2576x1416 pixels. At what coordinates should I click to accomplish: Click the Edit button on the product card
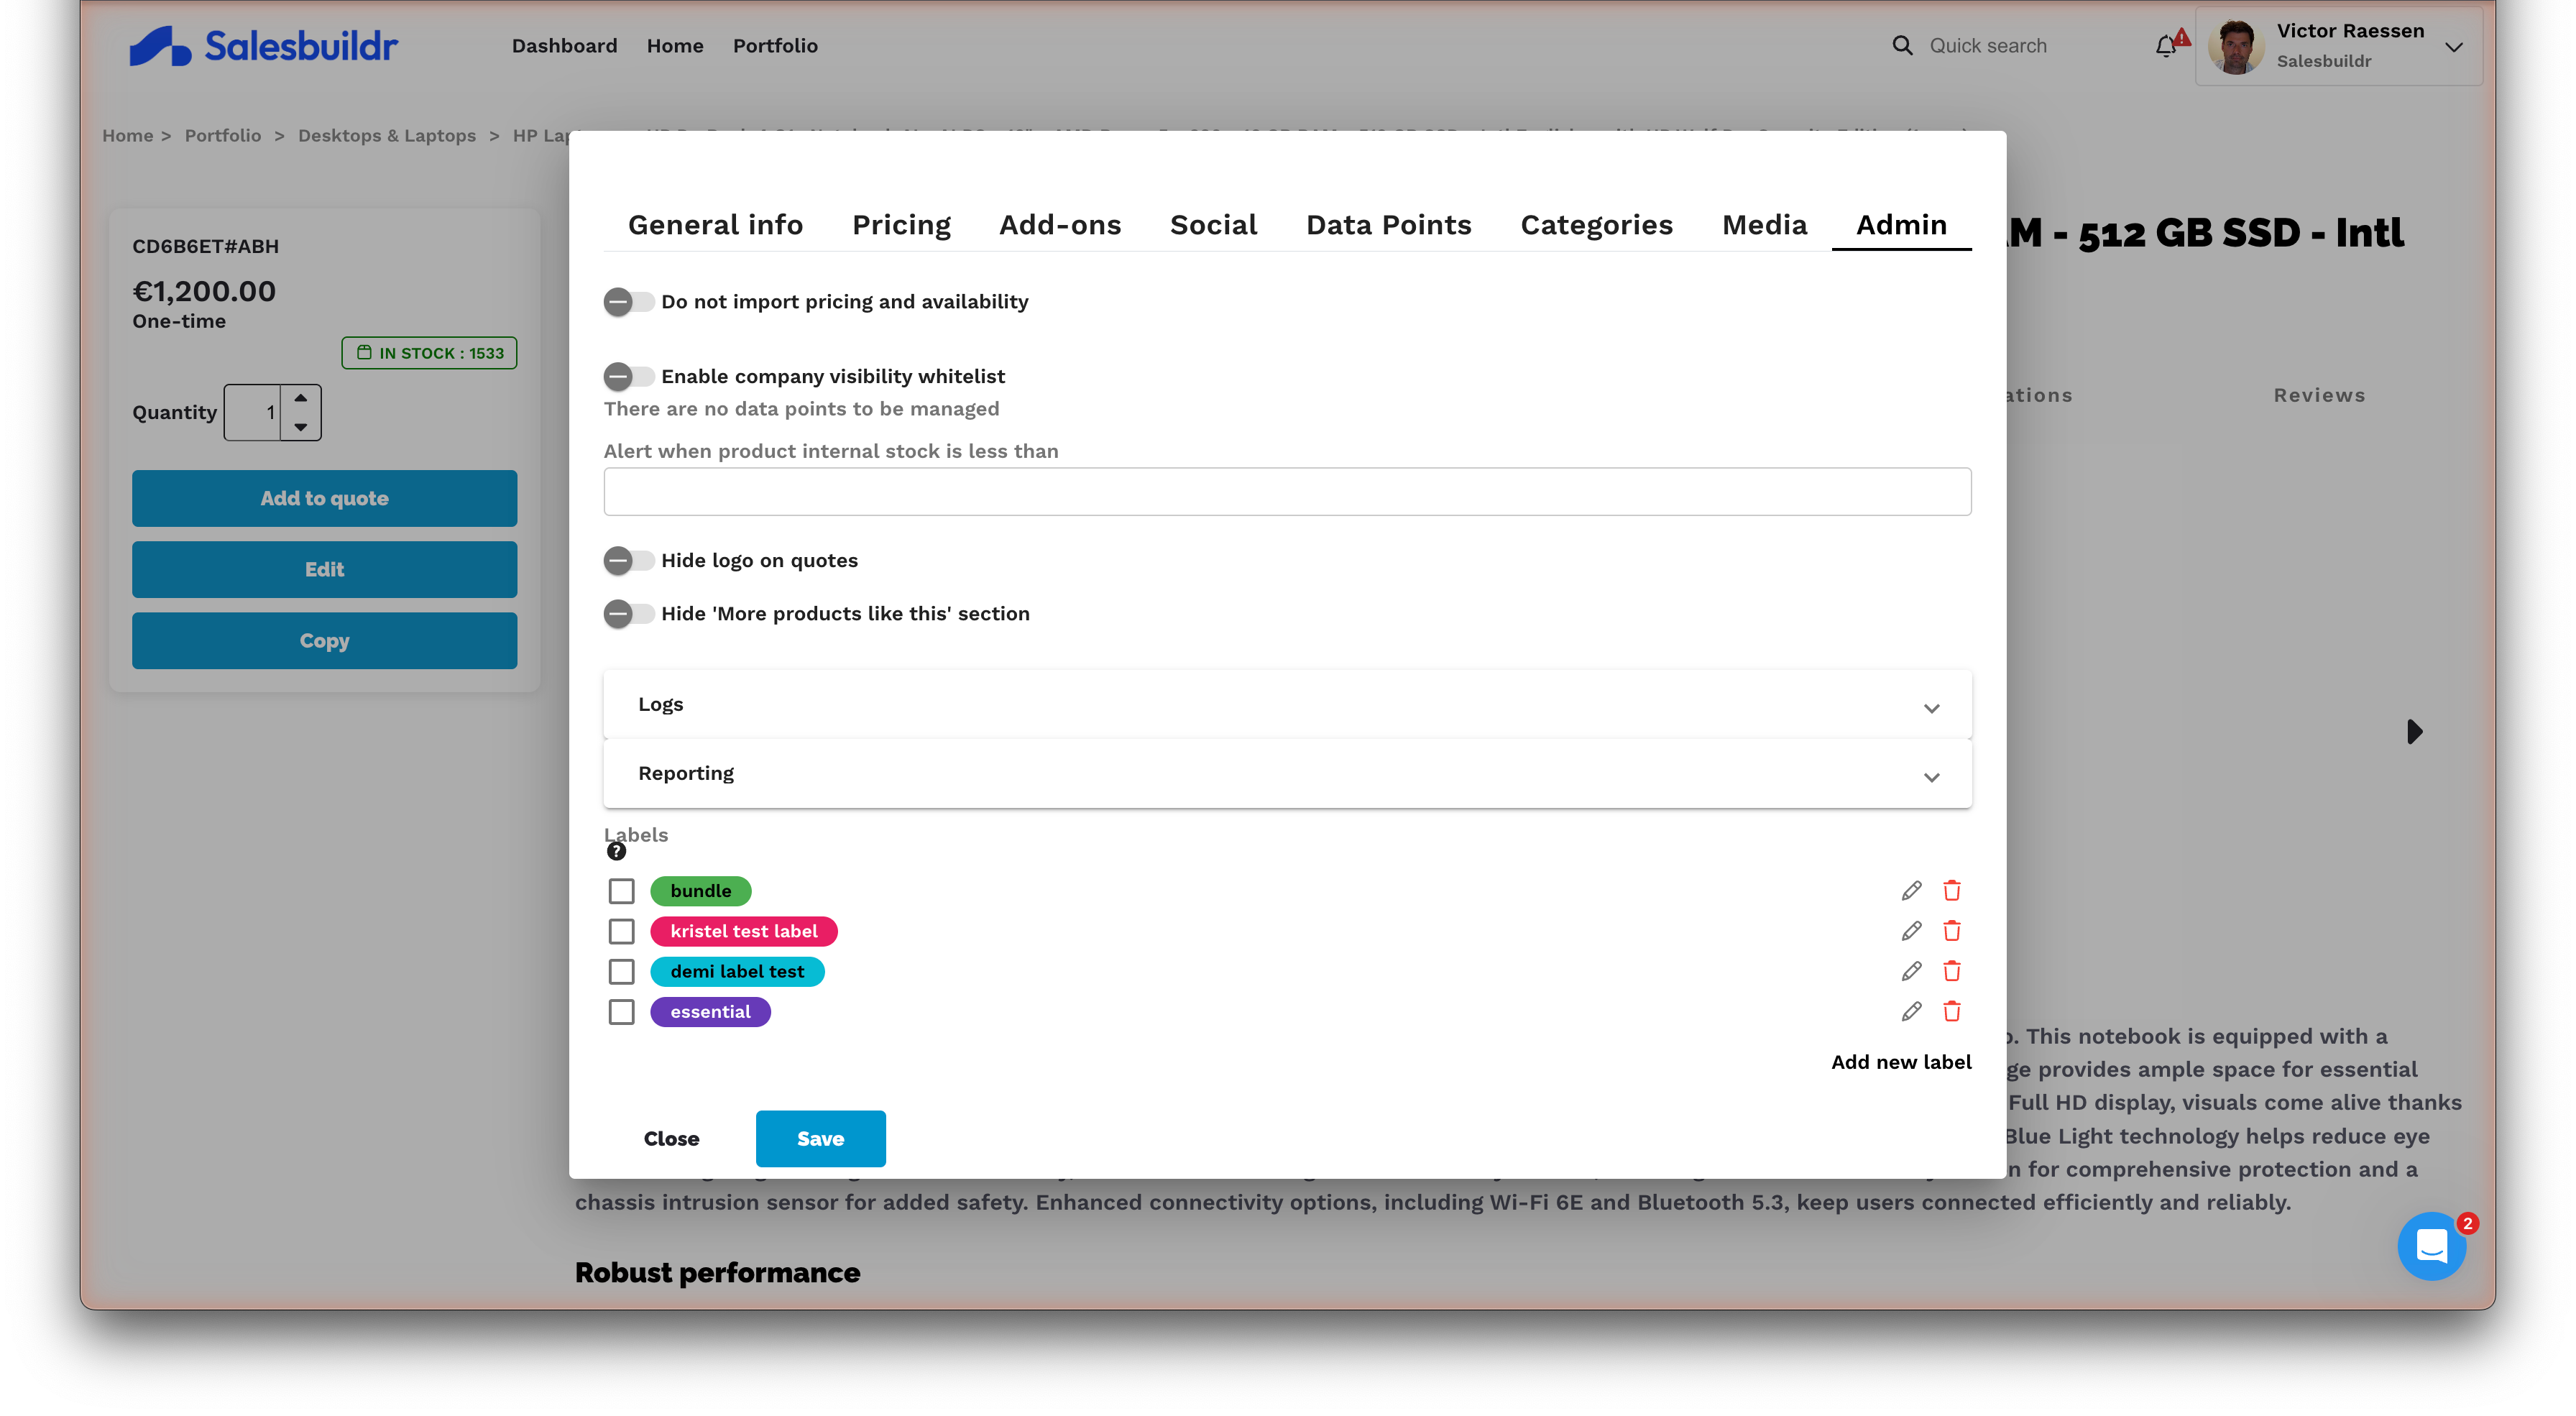324,569
